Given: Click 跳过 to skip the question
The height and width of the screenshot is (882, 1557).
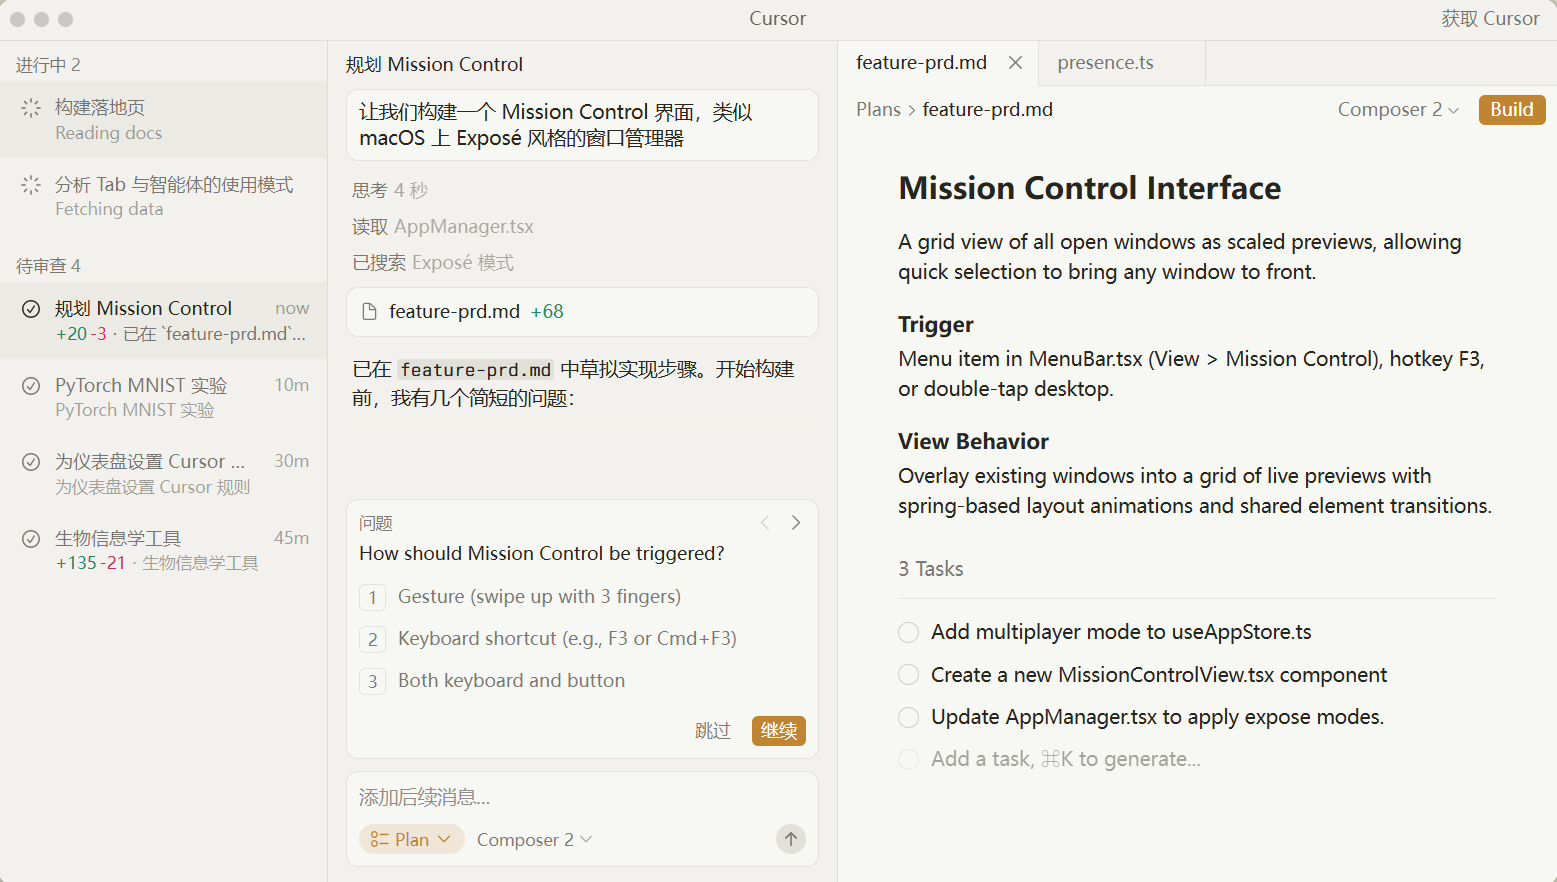Looking at the screenshot, I should point(713,731).
